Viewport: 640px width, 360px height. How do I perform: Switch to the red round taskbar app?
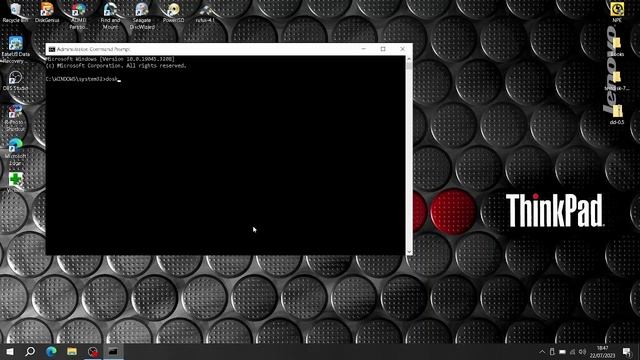93,351
